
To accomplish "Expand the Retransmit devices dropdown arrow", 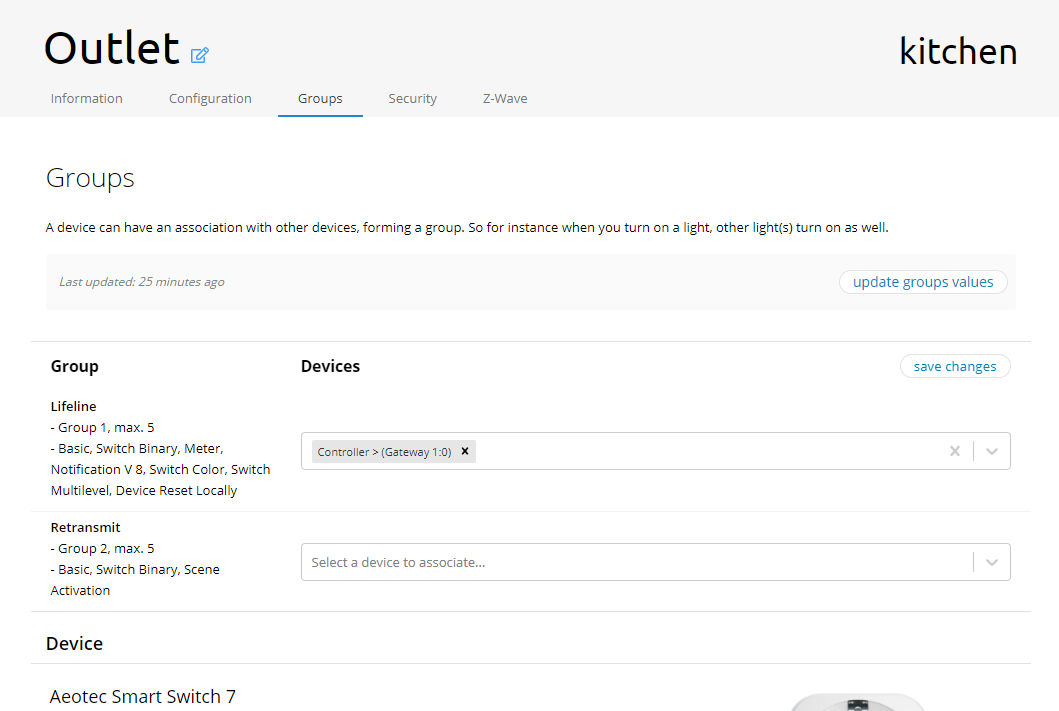I will 992,562.
